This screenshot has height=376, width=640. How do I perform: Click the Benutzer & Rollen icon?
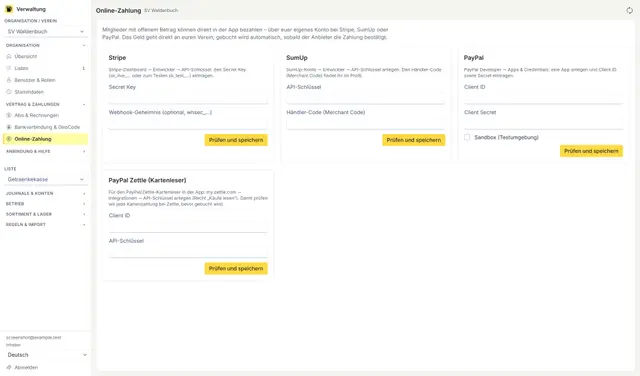click(x=9, y=80)
